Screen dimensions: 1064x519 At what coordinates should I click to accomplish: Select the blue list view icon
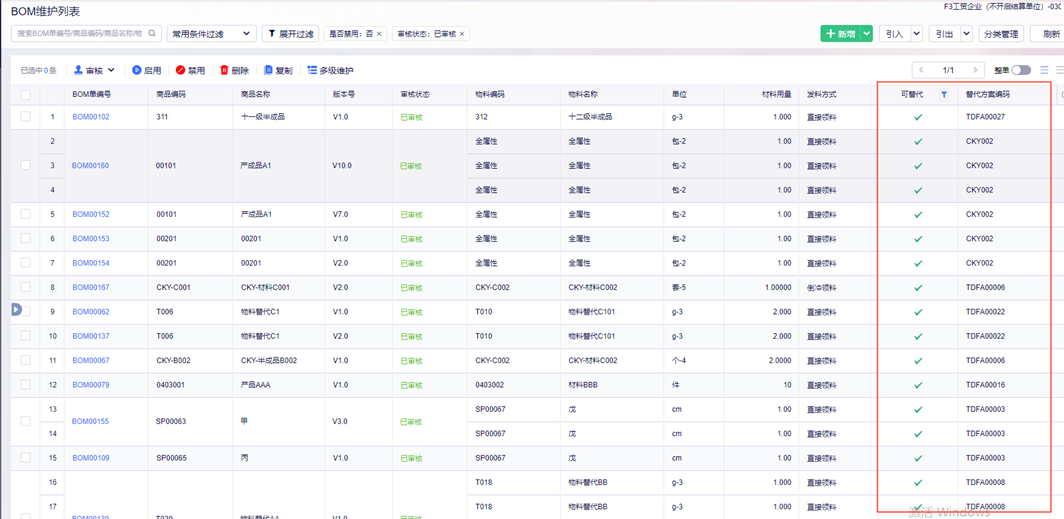1044,70
